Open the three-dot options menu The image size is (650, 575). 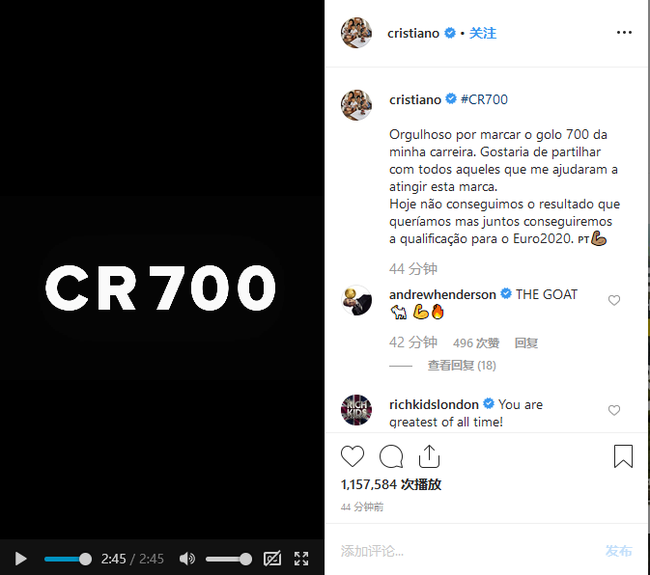(624, 32)
